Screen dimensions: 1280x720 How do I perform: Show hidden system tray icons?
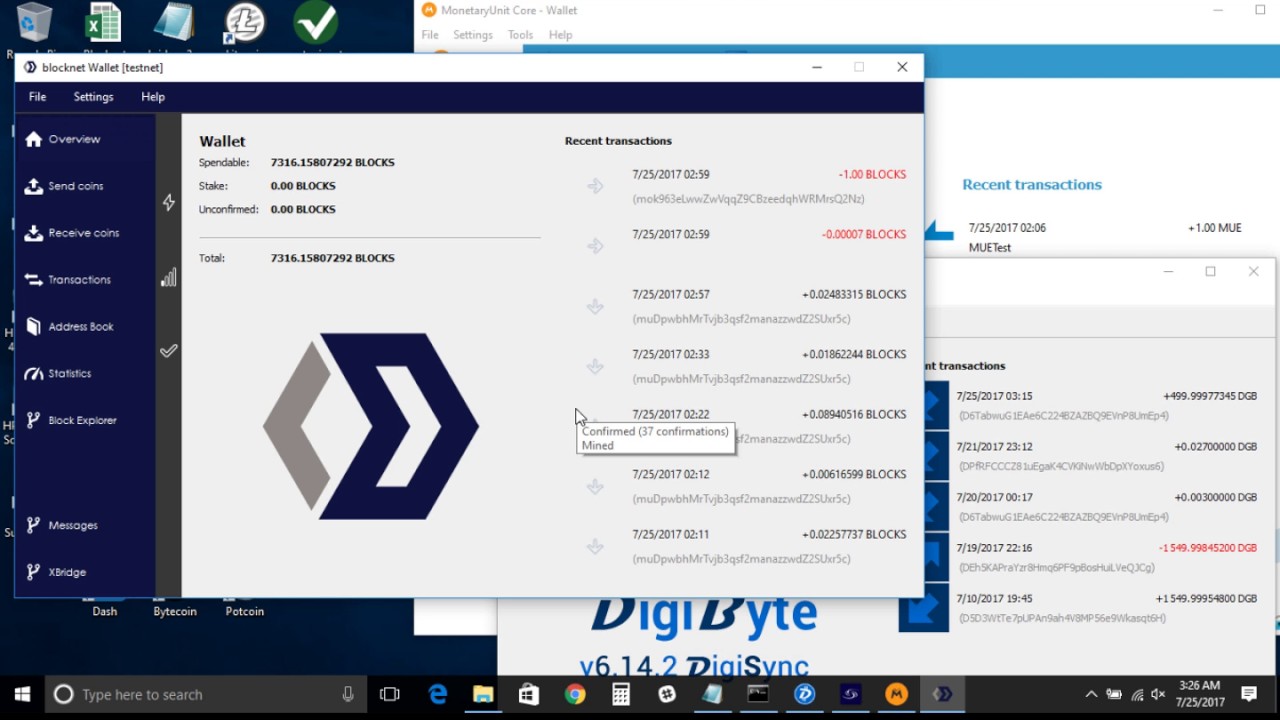click(x=1091, y=694)
